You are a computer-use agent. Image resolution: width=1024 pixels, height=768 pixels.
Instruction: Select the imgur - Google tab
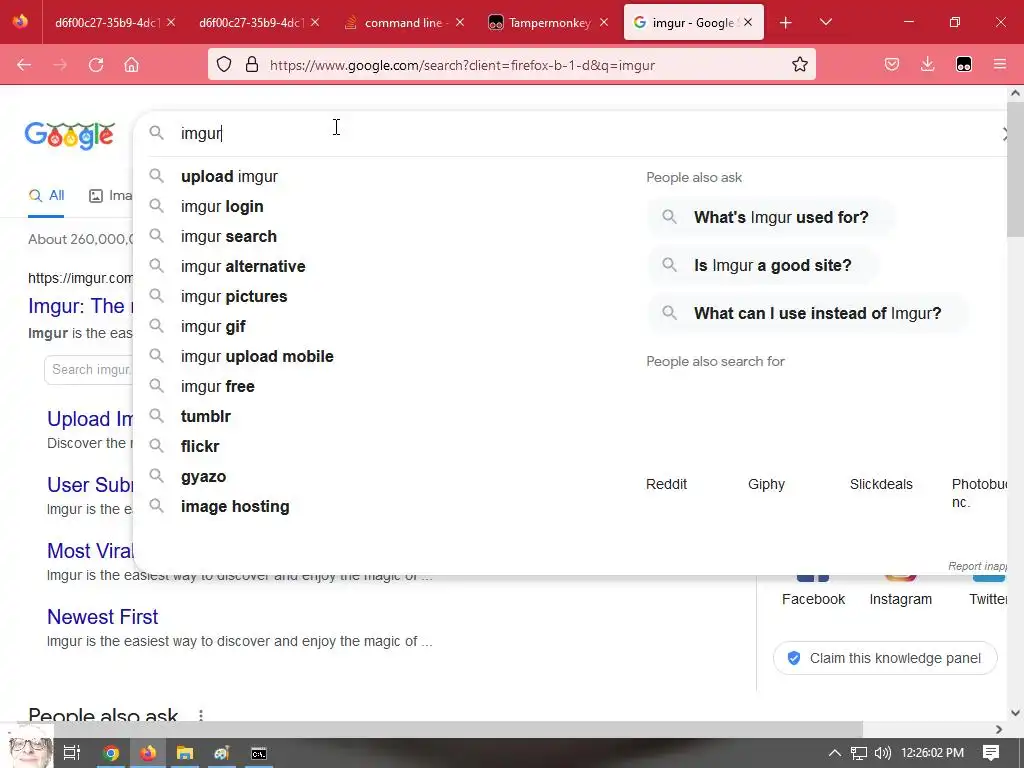pos(694,23)
